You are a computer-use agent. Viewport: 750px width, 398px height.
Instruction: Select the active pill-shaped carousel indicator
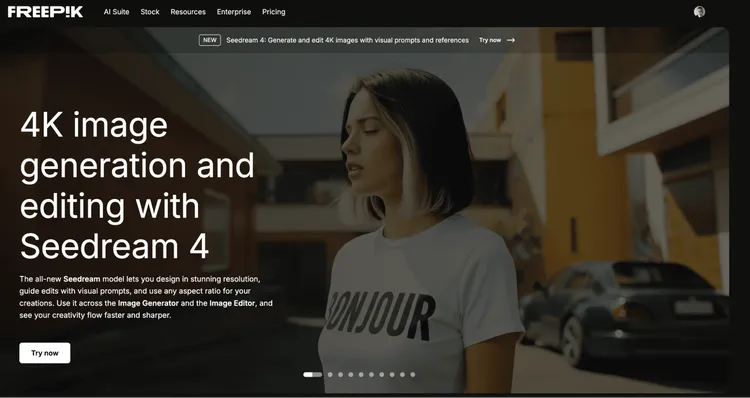(x=313, y=375)
